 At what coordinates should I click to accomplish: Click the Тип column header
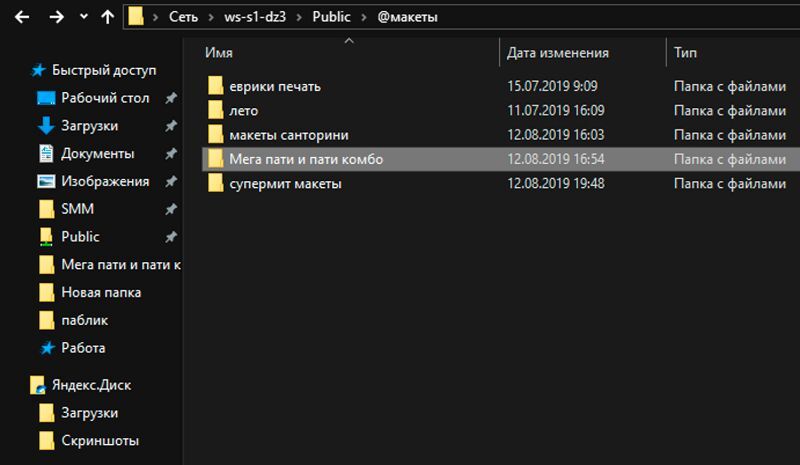[686, 53]
